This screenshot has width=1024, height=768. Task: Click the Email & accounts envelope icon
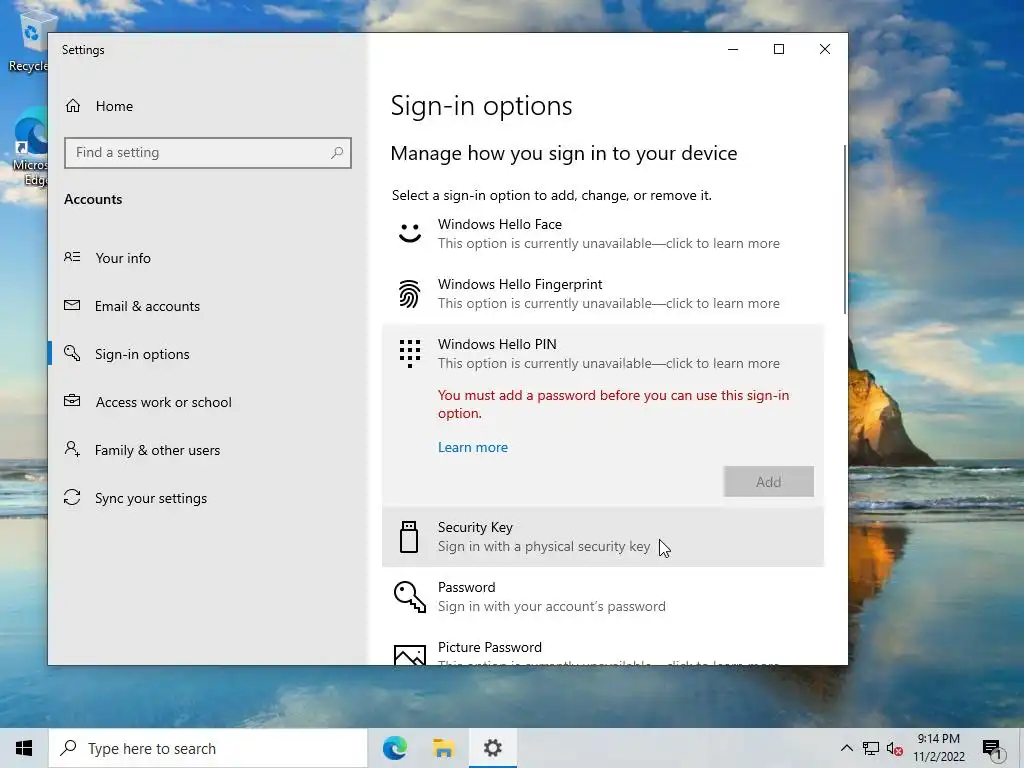point(72,305)
